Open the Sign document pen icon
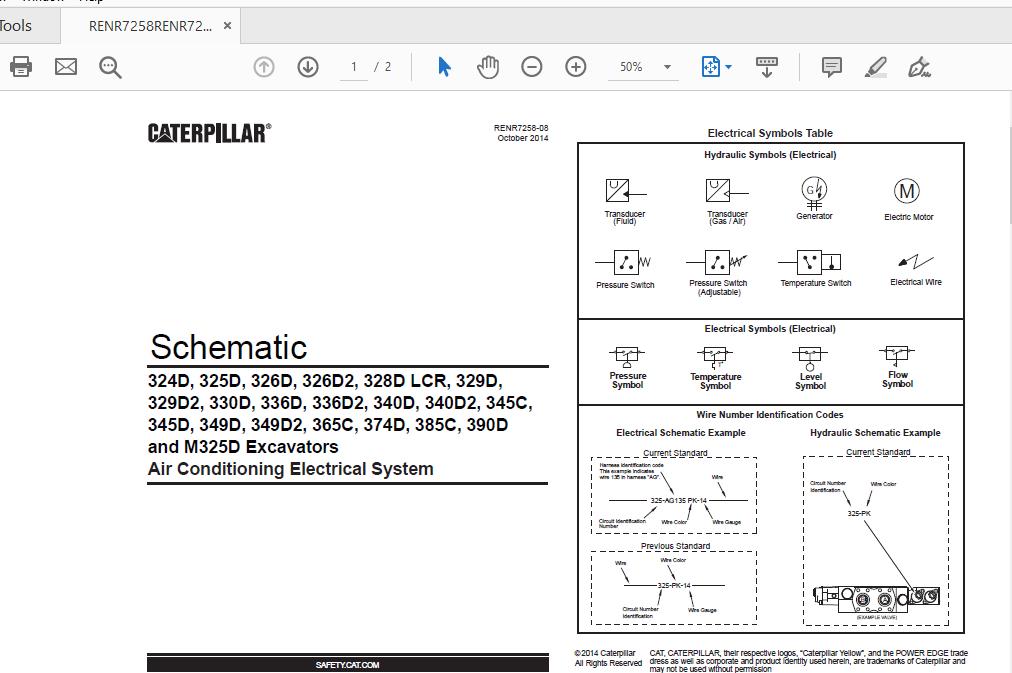Viewport: 1012px width, 673px height. 919,66
